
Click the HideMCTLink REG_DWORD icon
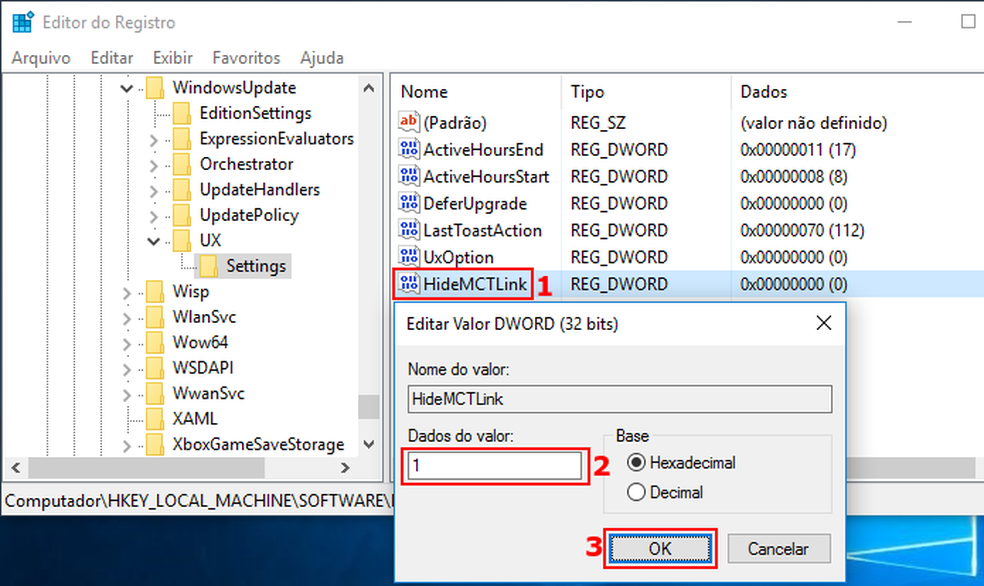(410, 284)
